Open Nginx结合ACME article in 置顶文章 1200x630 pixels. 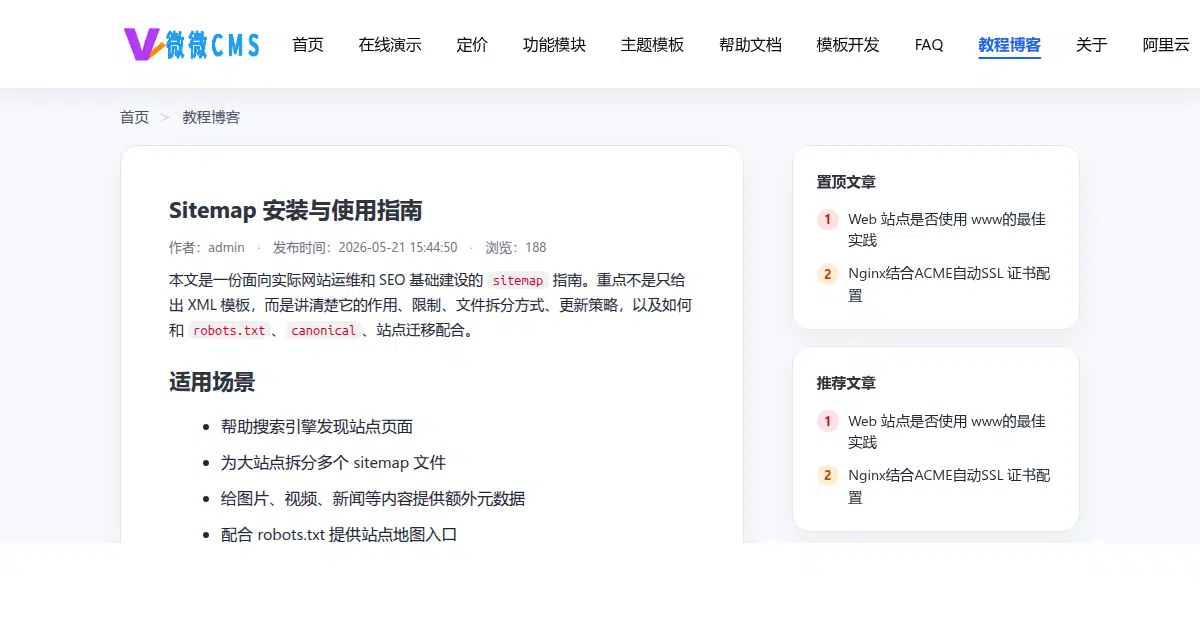(x=949, y=284)
